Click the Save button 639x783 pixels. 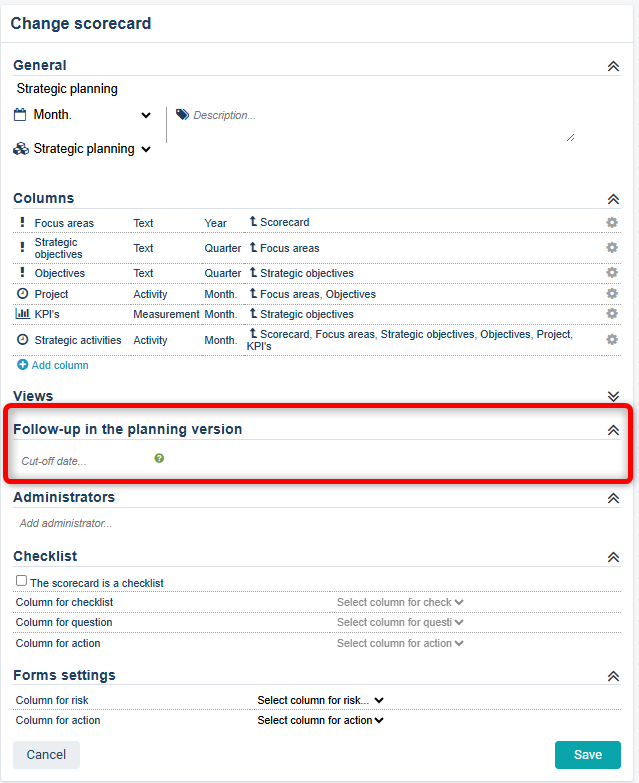point(587,755)
